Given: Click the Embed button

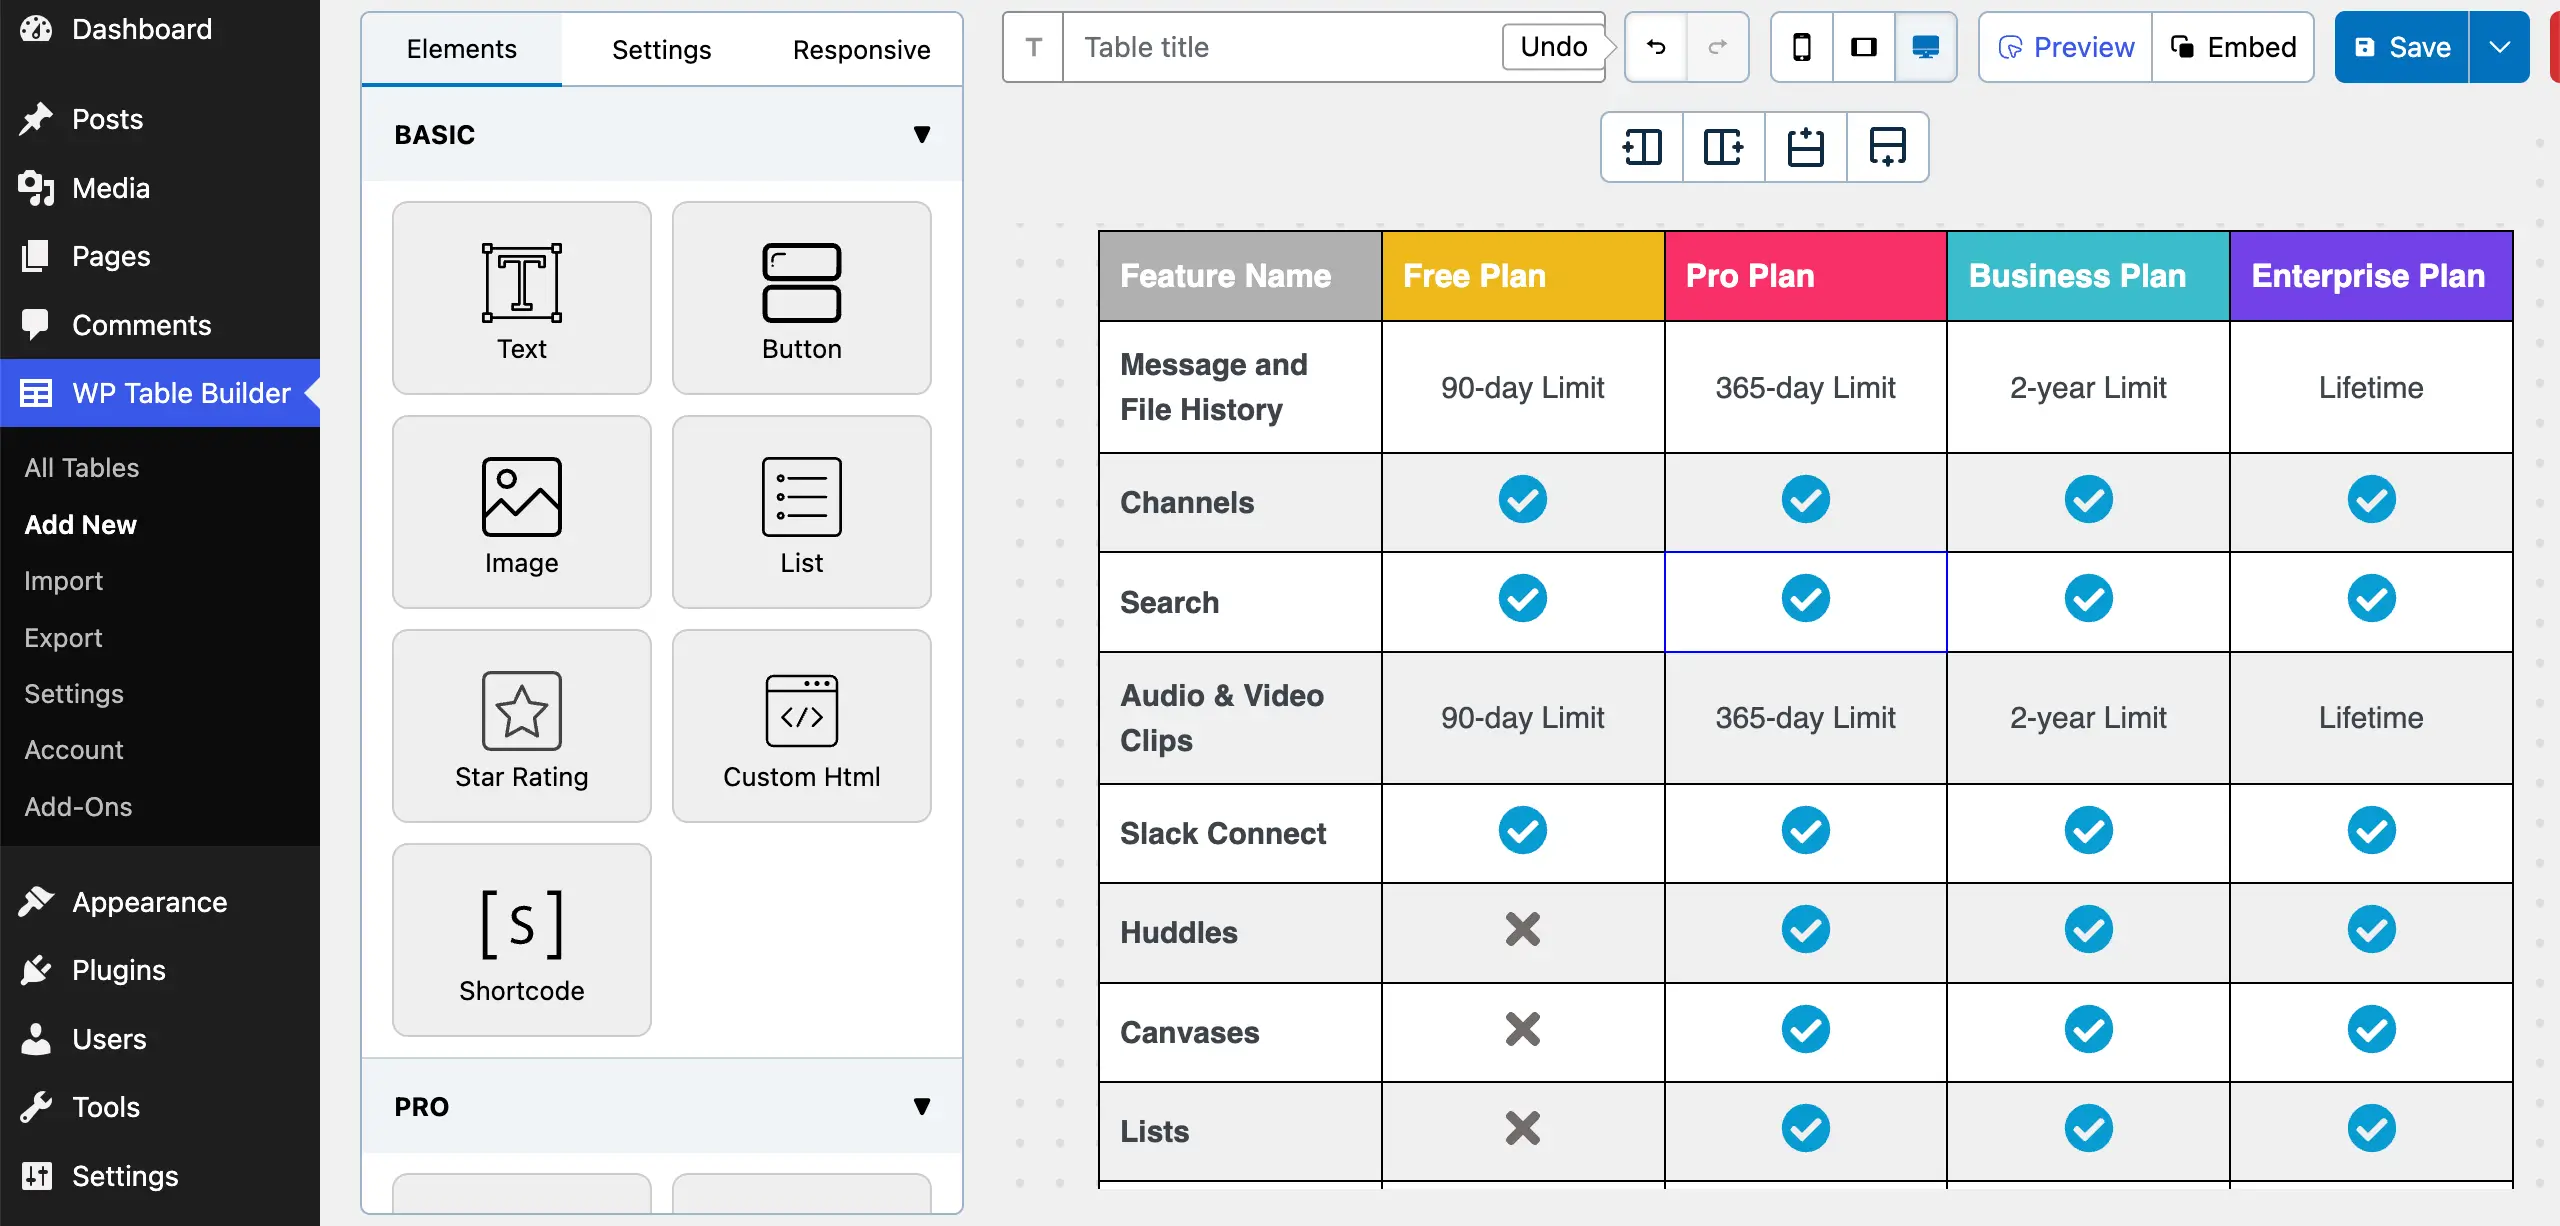Looking at the screenshot, I should 2233,46.
